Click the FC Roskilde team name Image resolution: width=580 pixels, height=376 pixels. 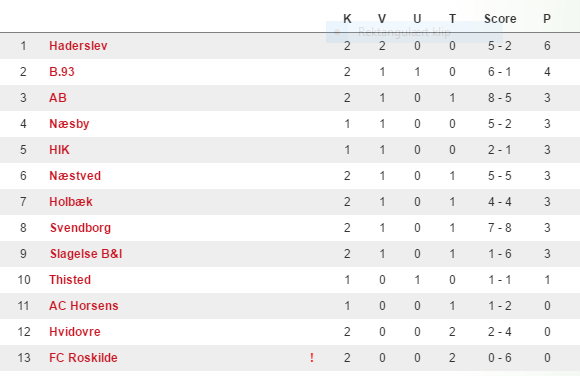point(83,358)
